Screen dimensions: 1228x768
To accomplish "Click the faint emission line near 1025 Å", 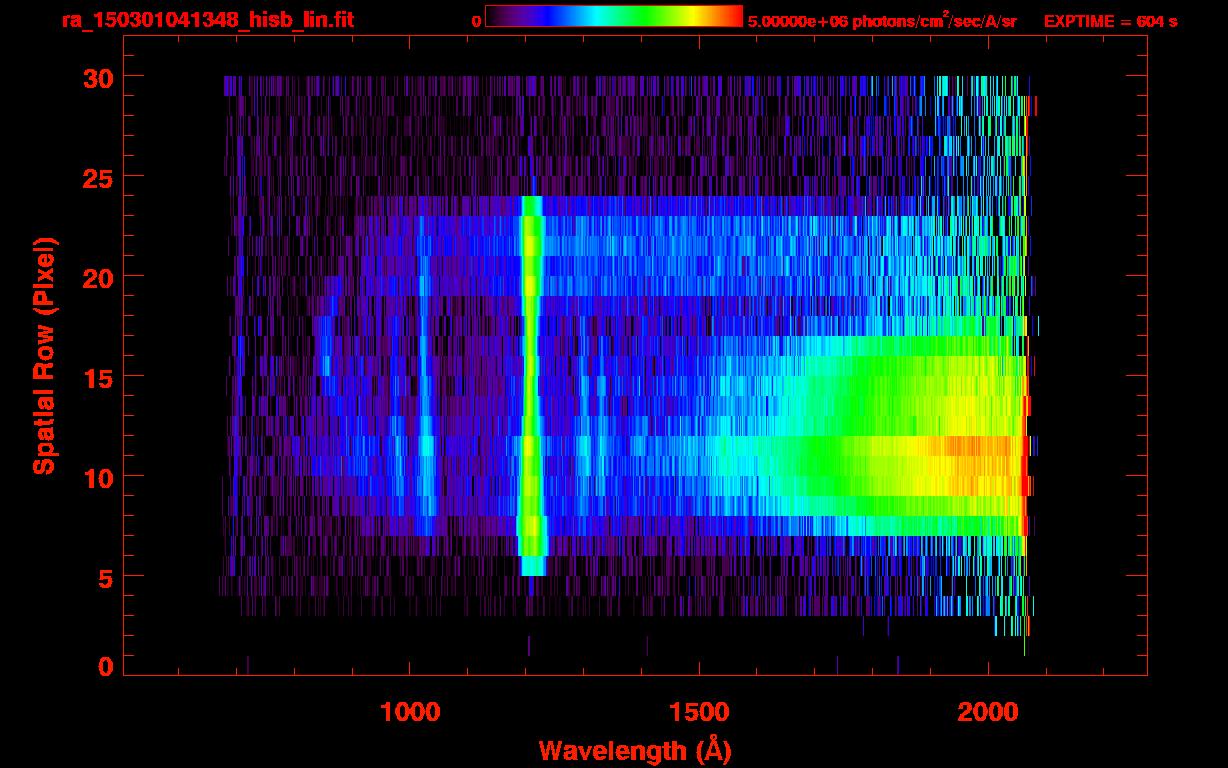I will [x=425, y=375].
